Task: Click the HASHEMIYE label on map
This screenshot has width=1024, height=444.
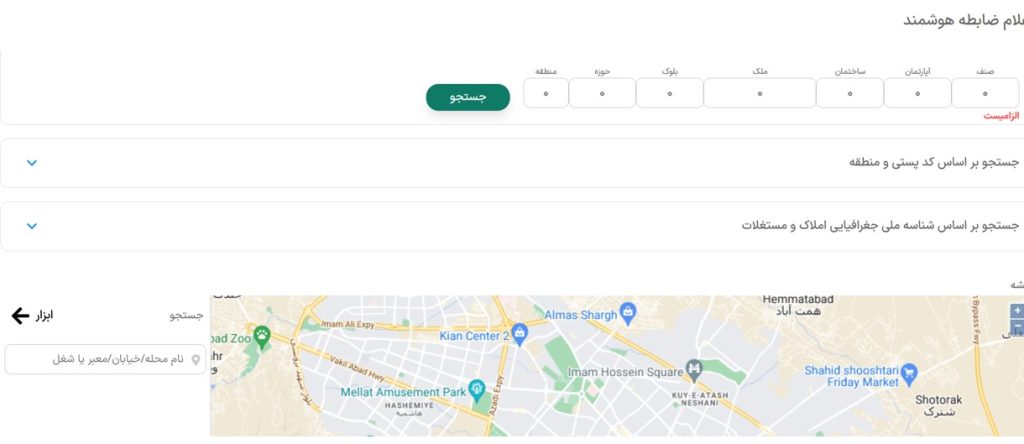Action: (x=409, y=405)
